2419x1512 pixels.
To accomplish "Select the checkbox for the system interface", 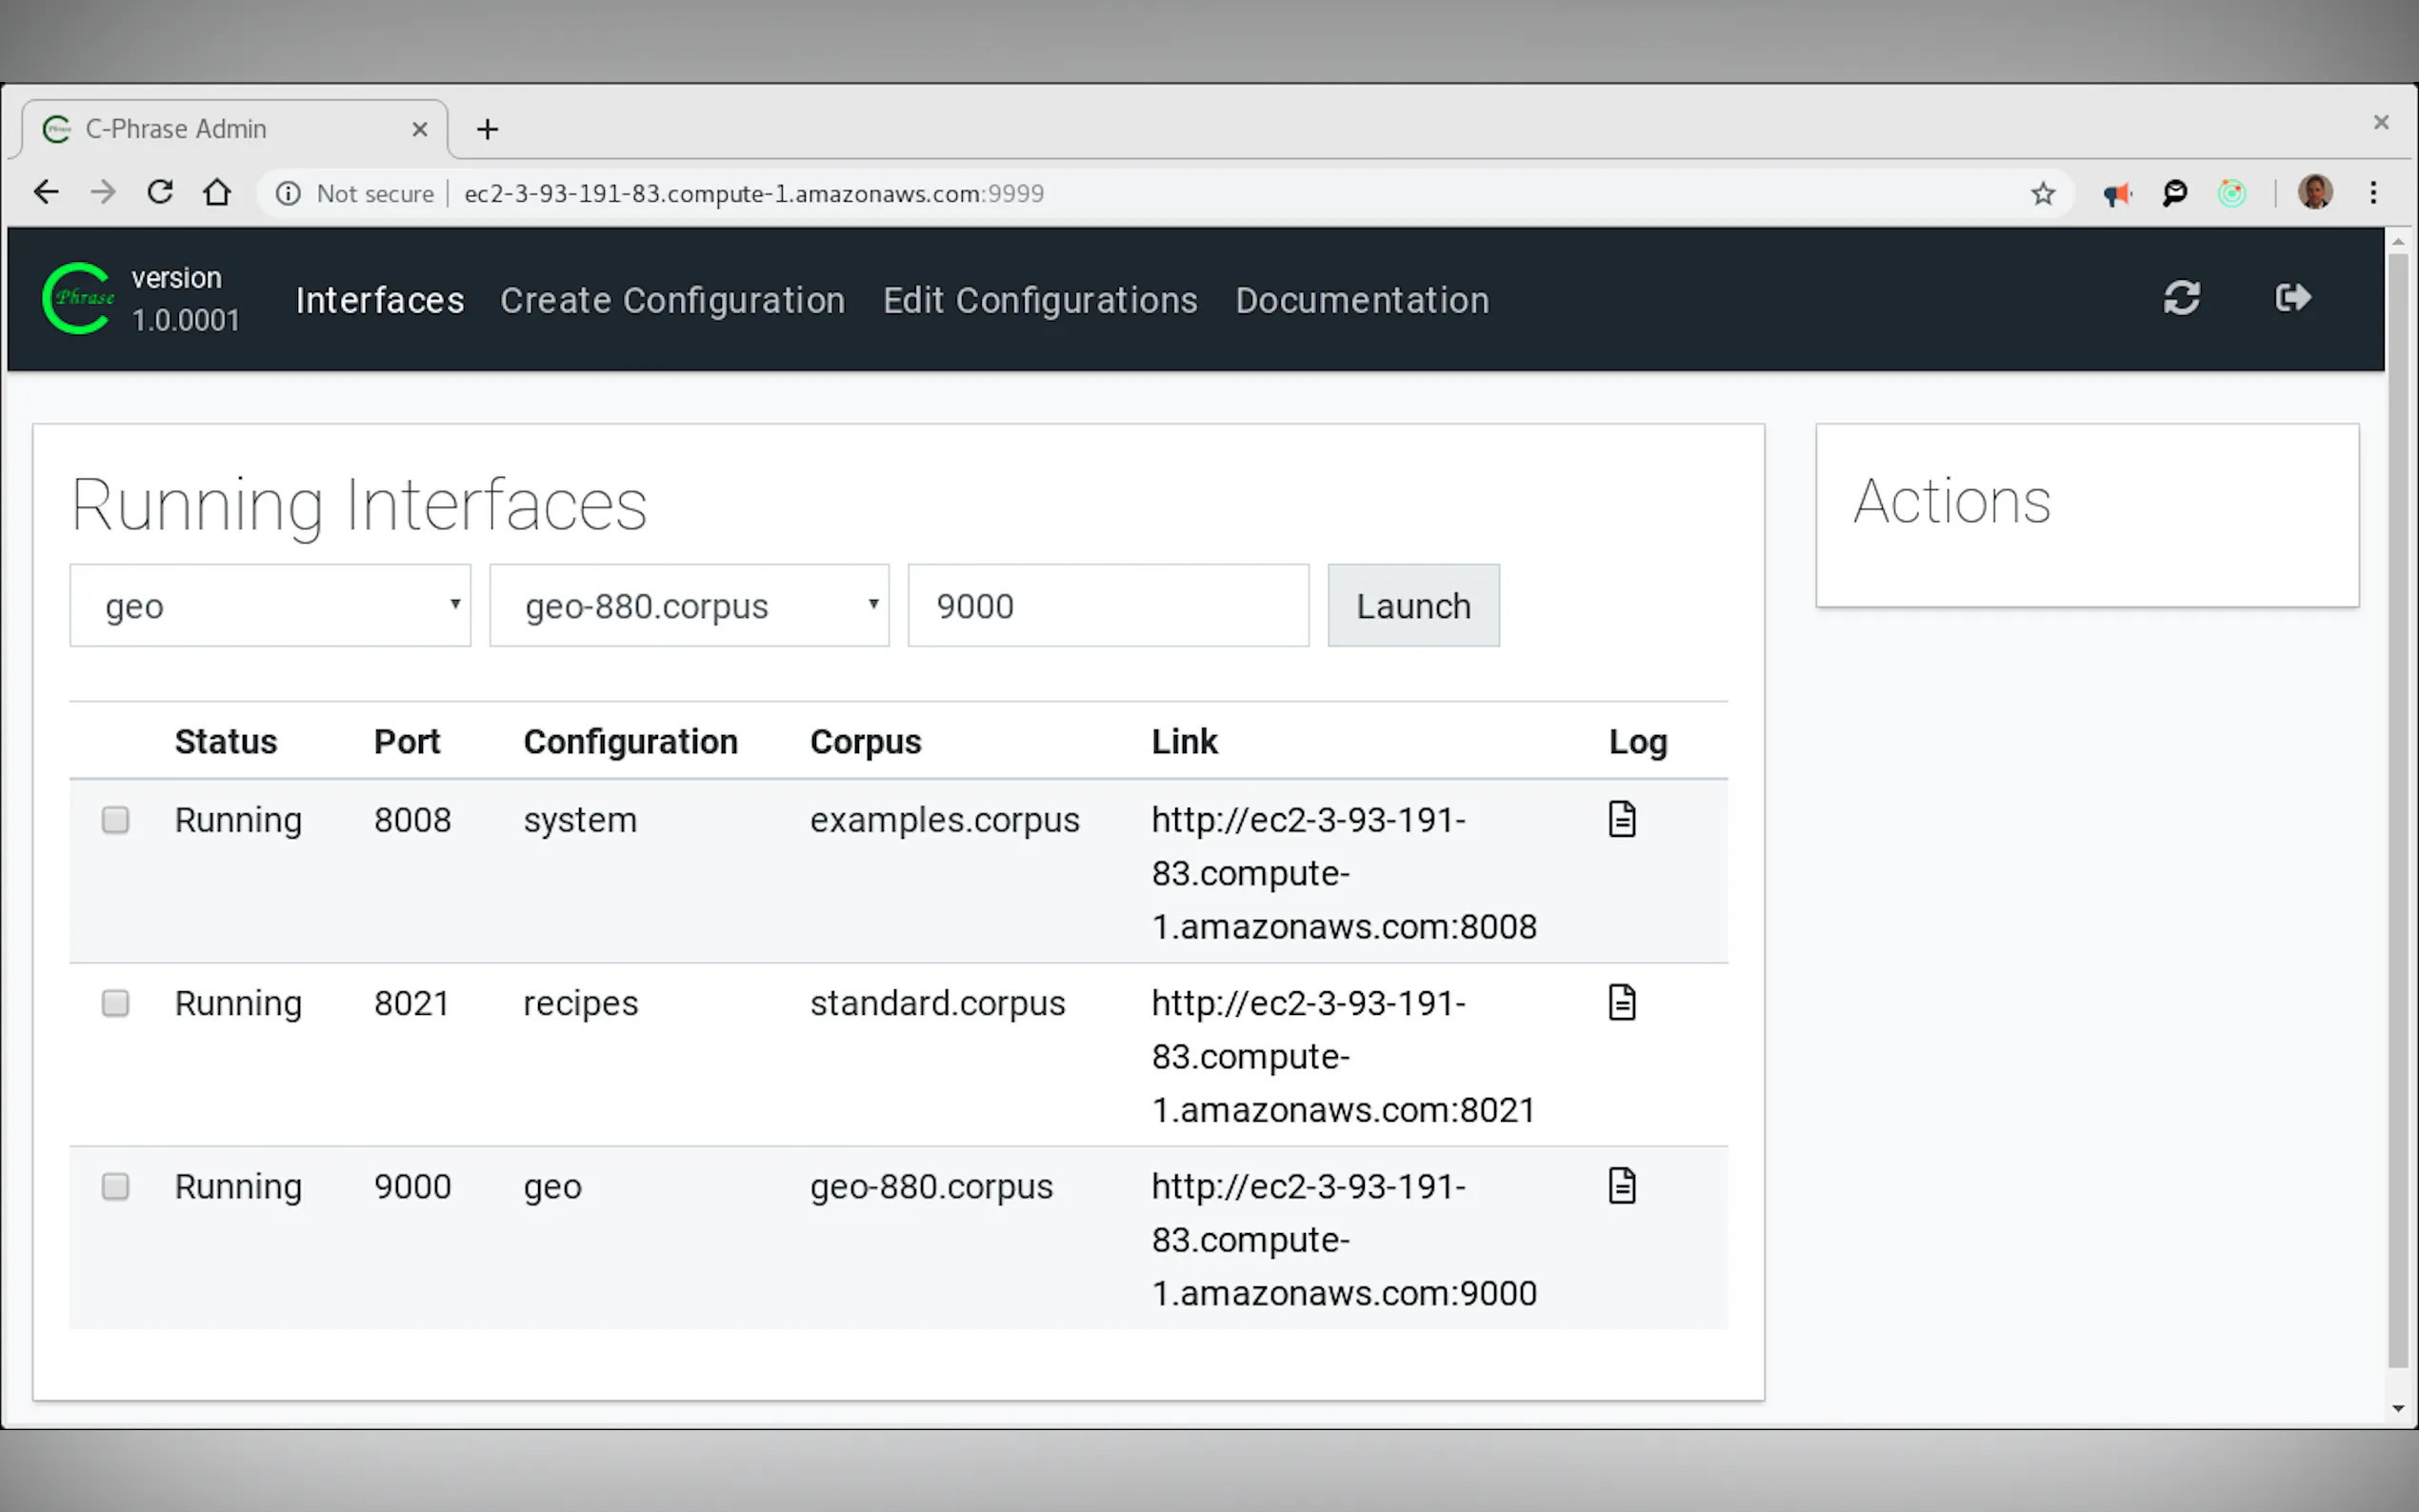I will 115,820.
